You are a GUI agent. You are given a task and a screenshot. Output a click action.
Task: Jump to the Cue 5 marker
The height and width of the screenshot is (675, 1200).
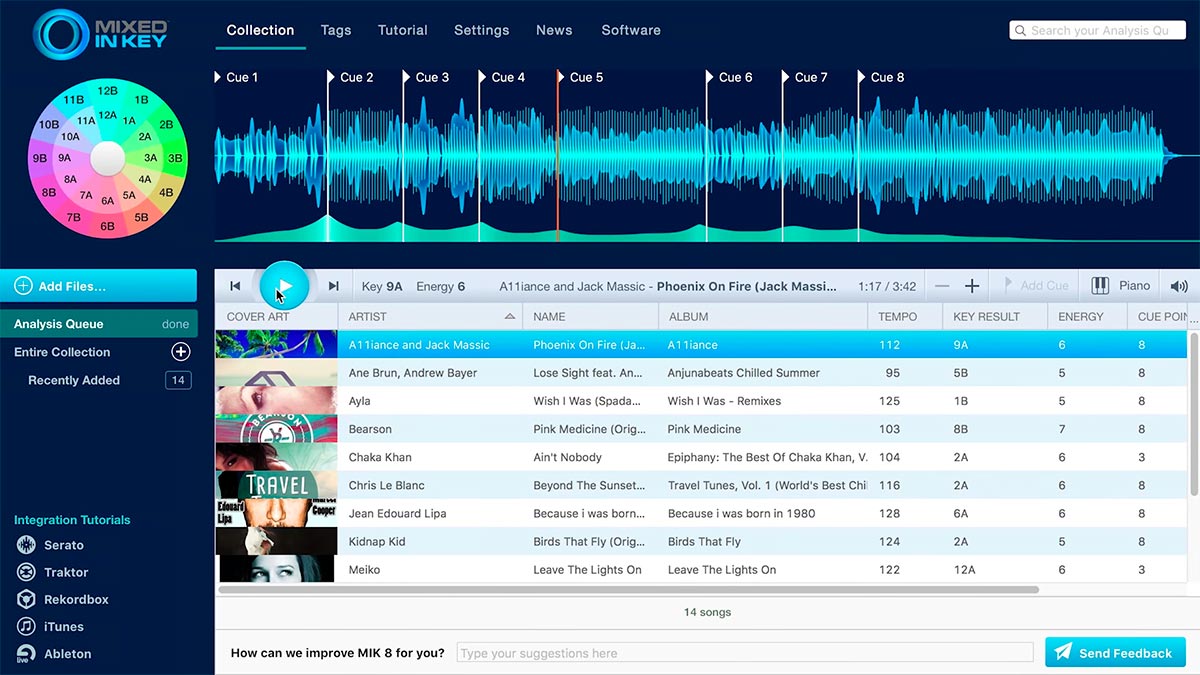(581, 77)
